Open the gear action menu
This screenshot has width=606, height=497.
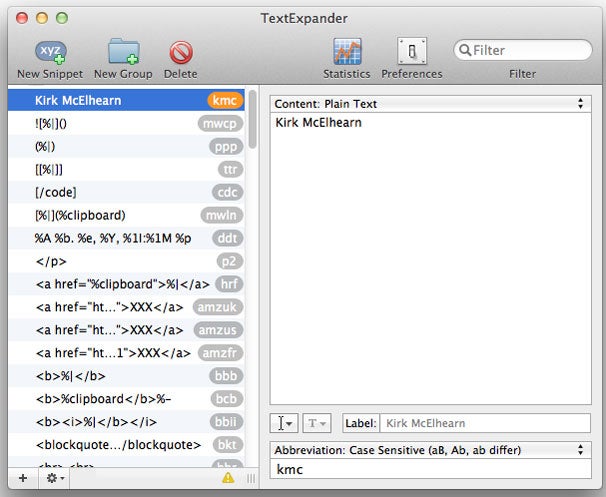55,478
